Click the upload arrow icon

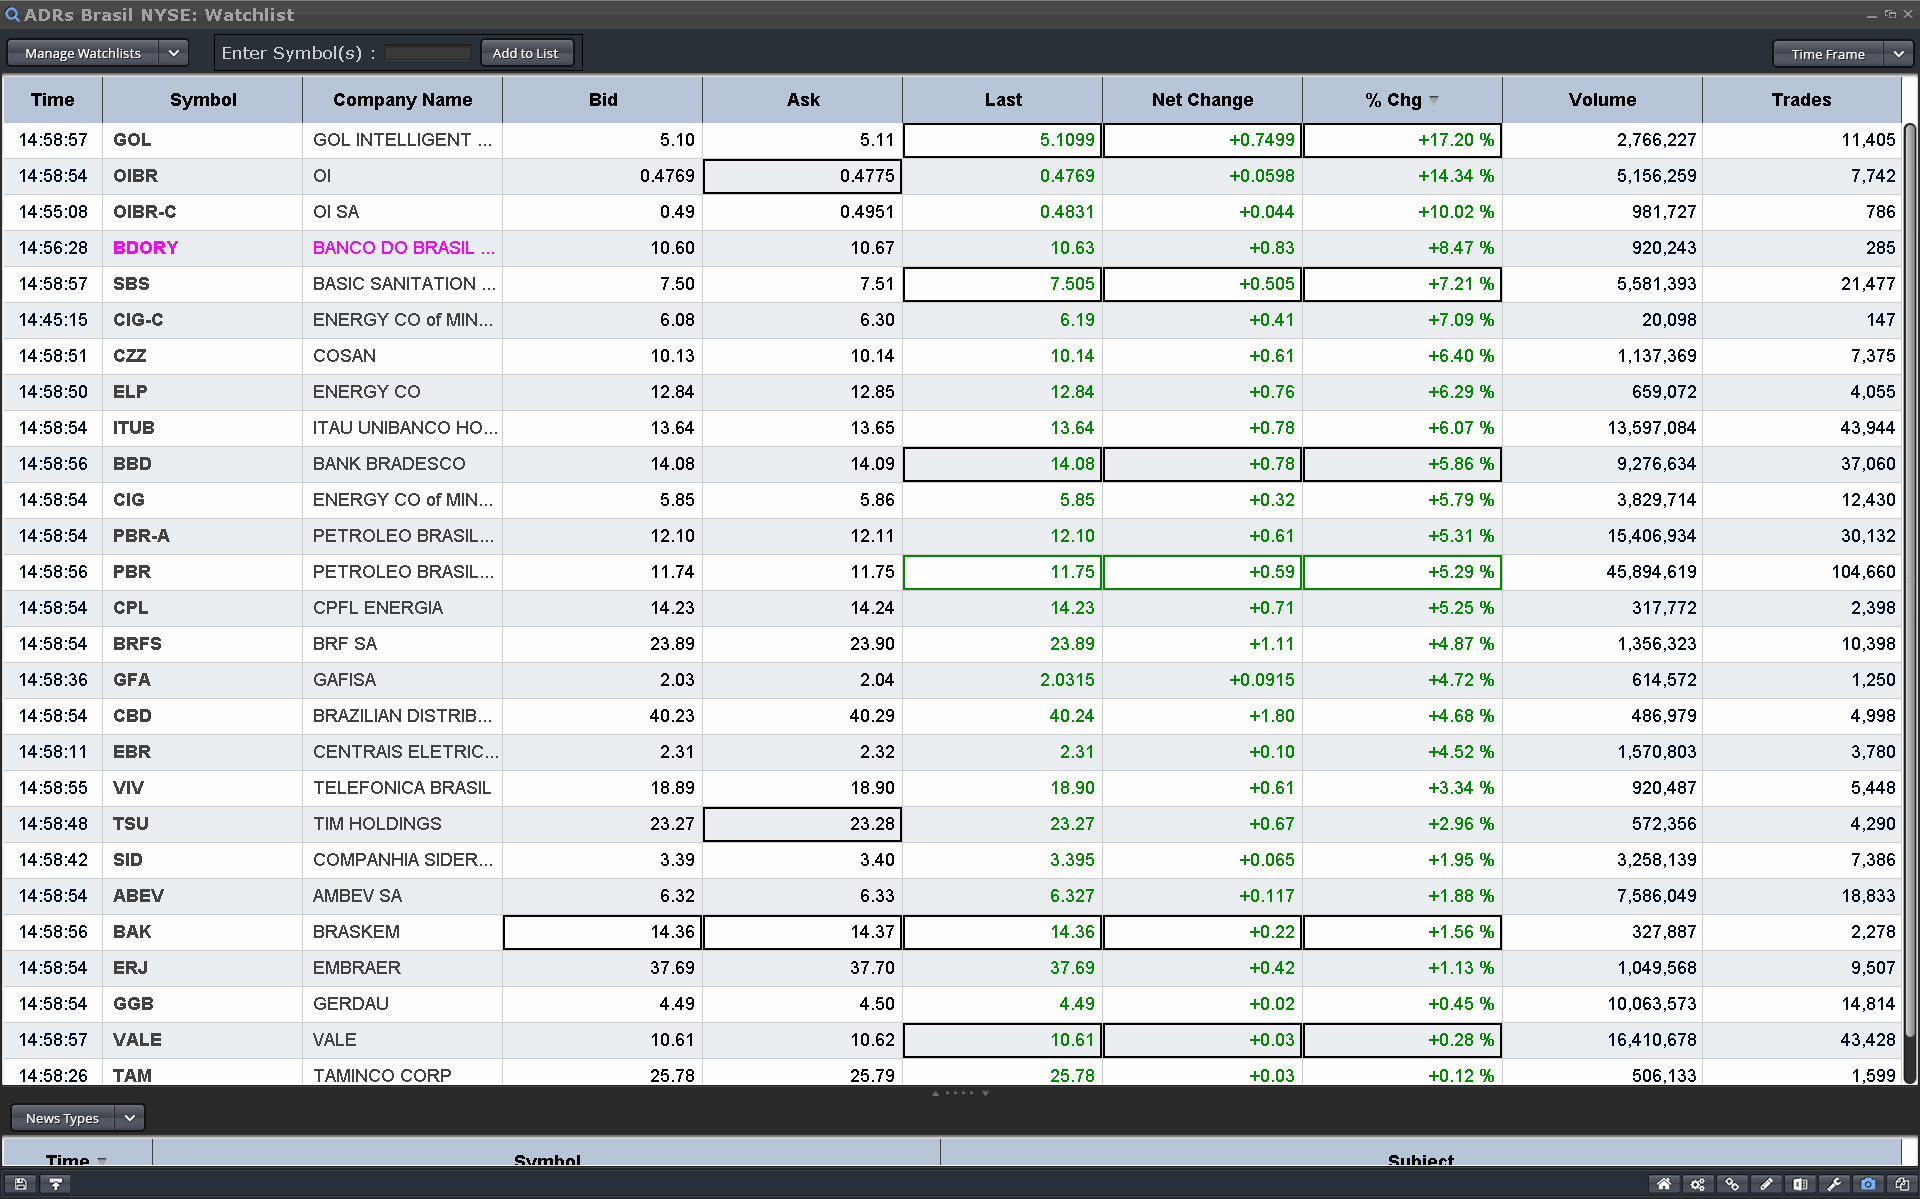click(56, 1184)
